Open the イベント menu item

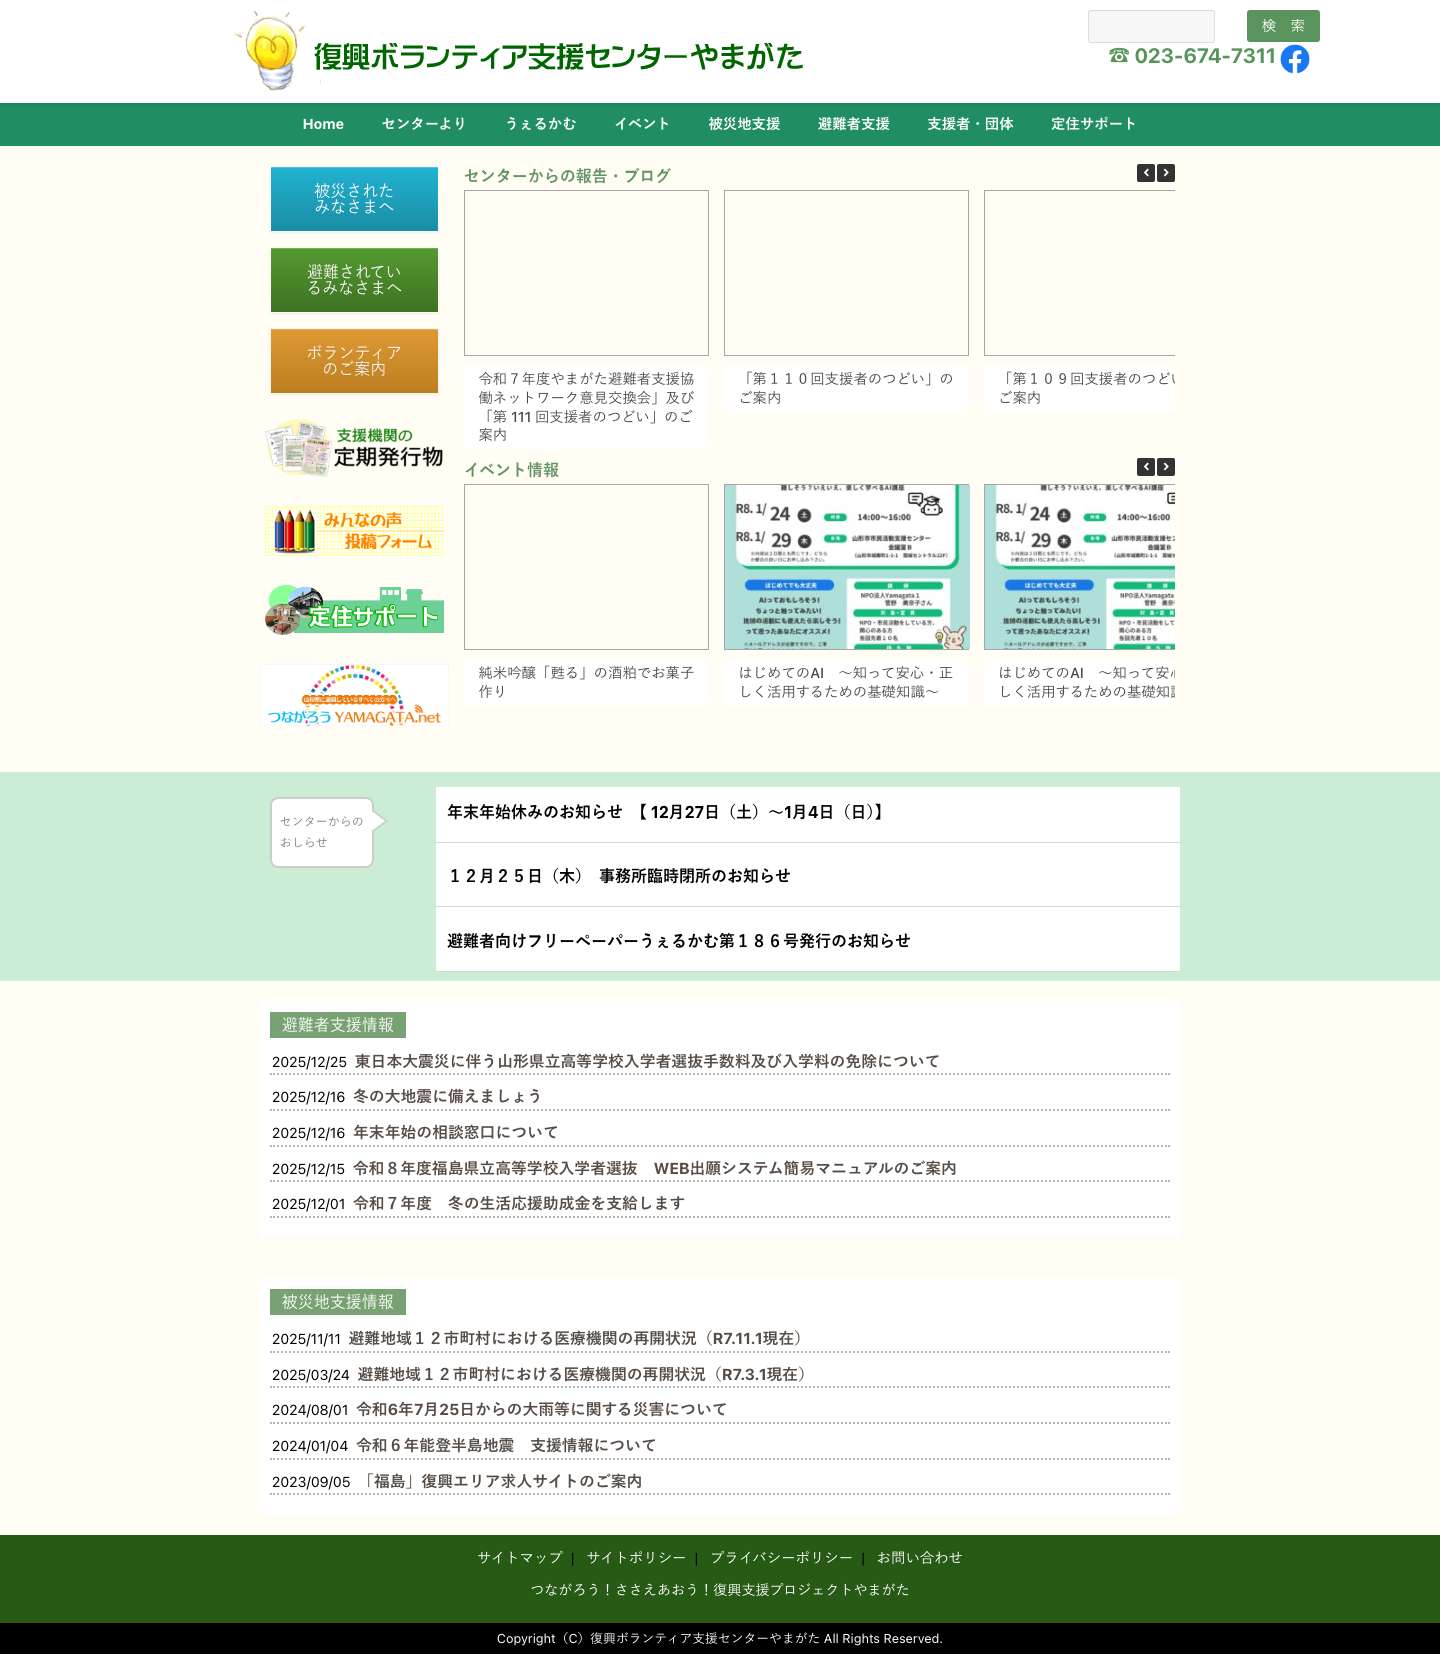pyautogui.click(x=642, y=124)
